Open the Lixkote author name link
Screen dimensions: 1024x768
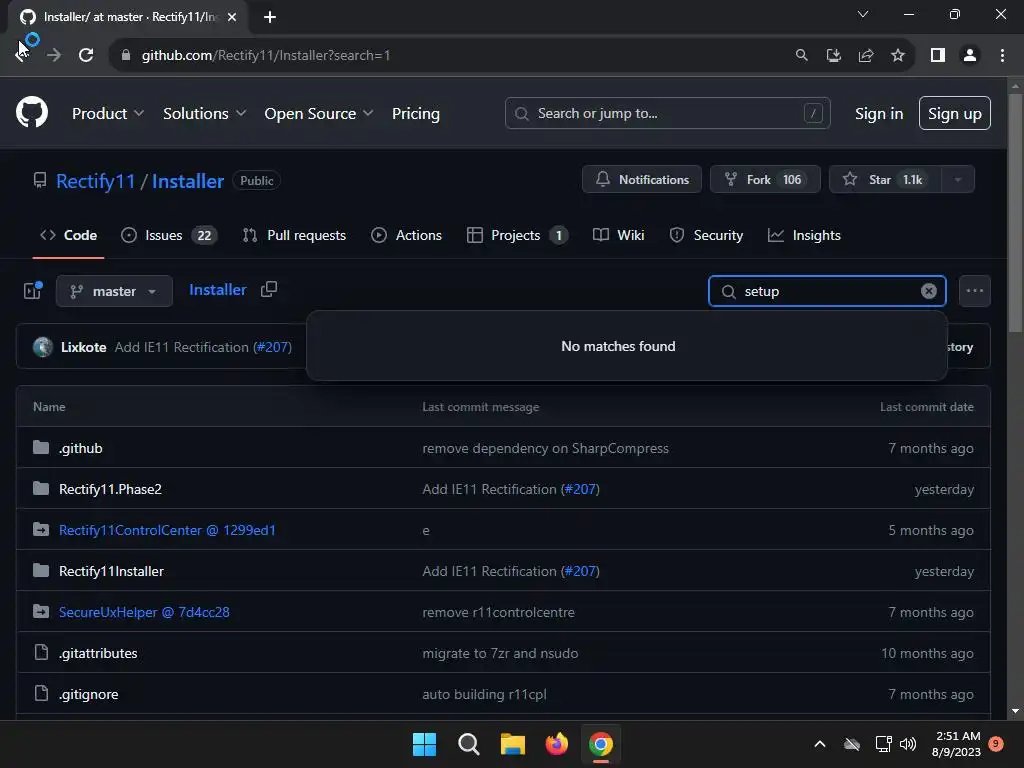click(84, 347)
